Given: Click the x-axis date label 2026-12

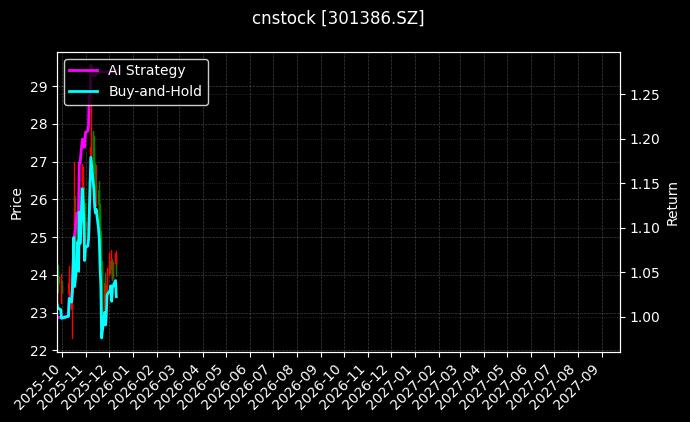Looking at the screenshot, I should click(367, 386).
